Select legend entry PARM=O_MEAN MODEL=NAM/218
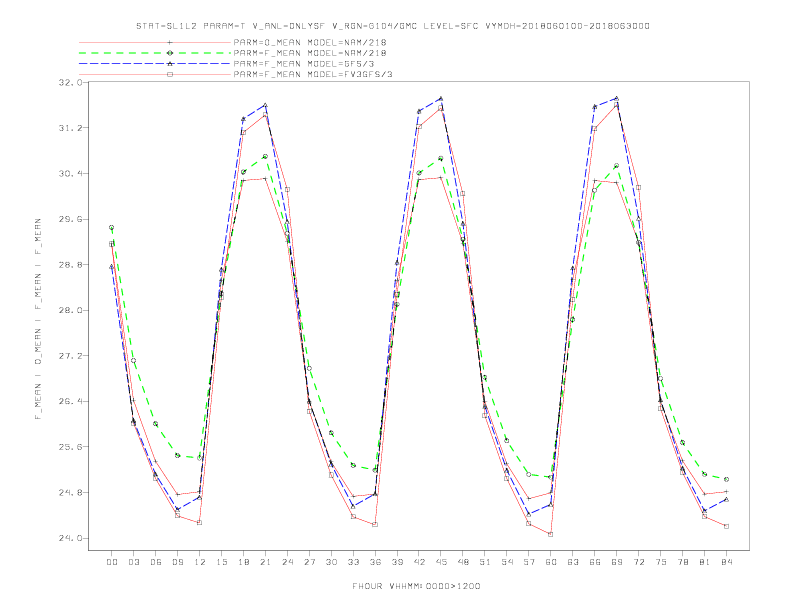 (310, 42)
